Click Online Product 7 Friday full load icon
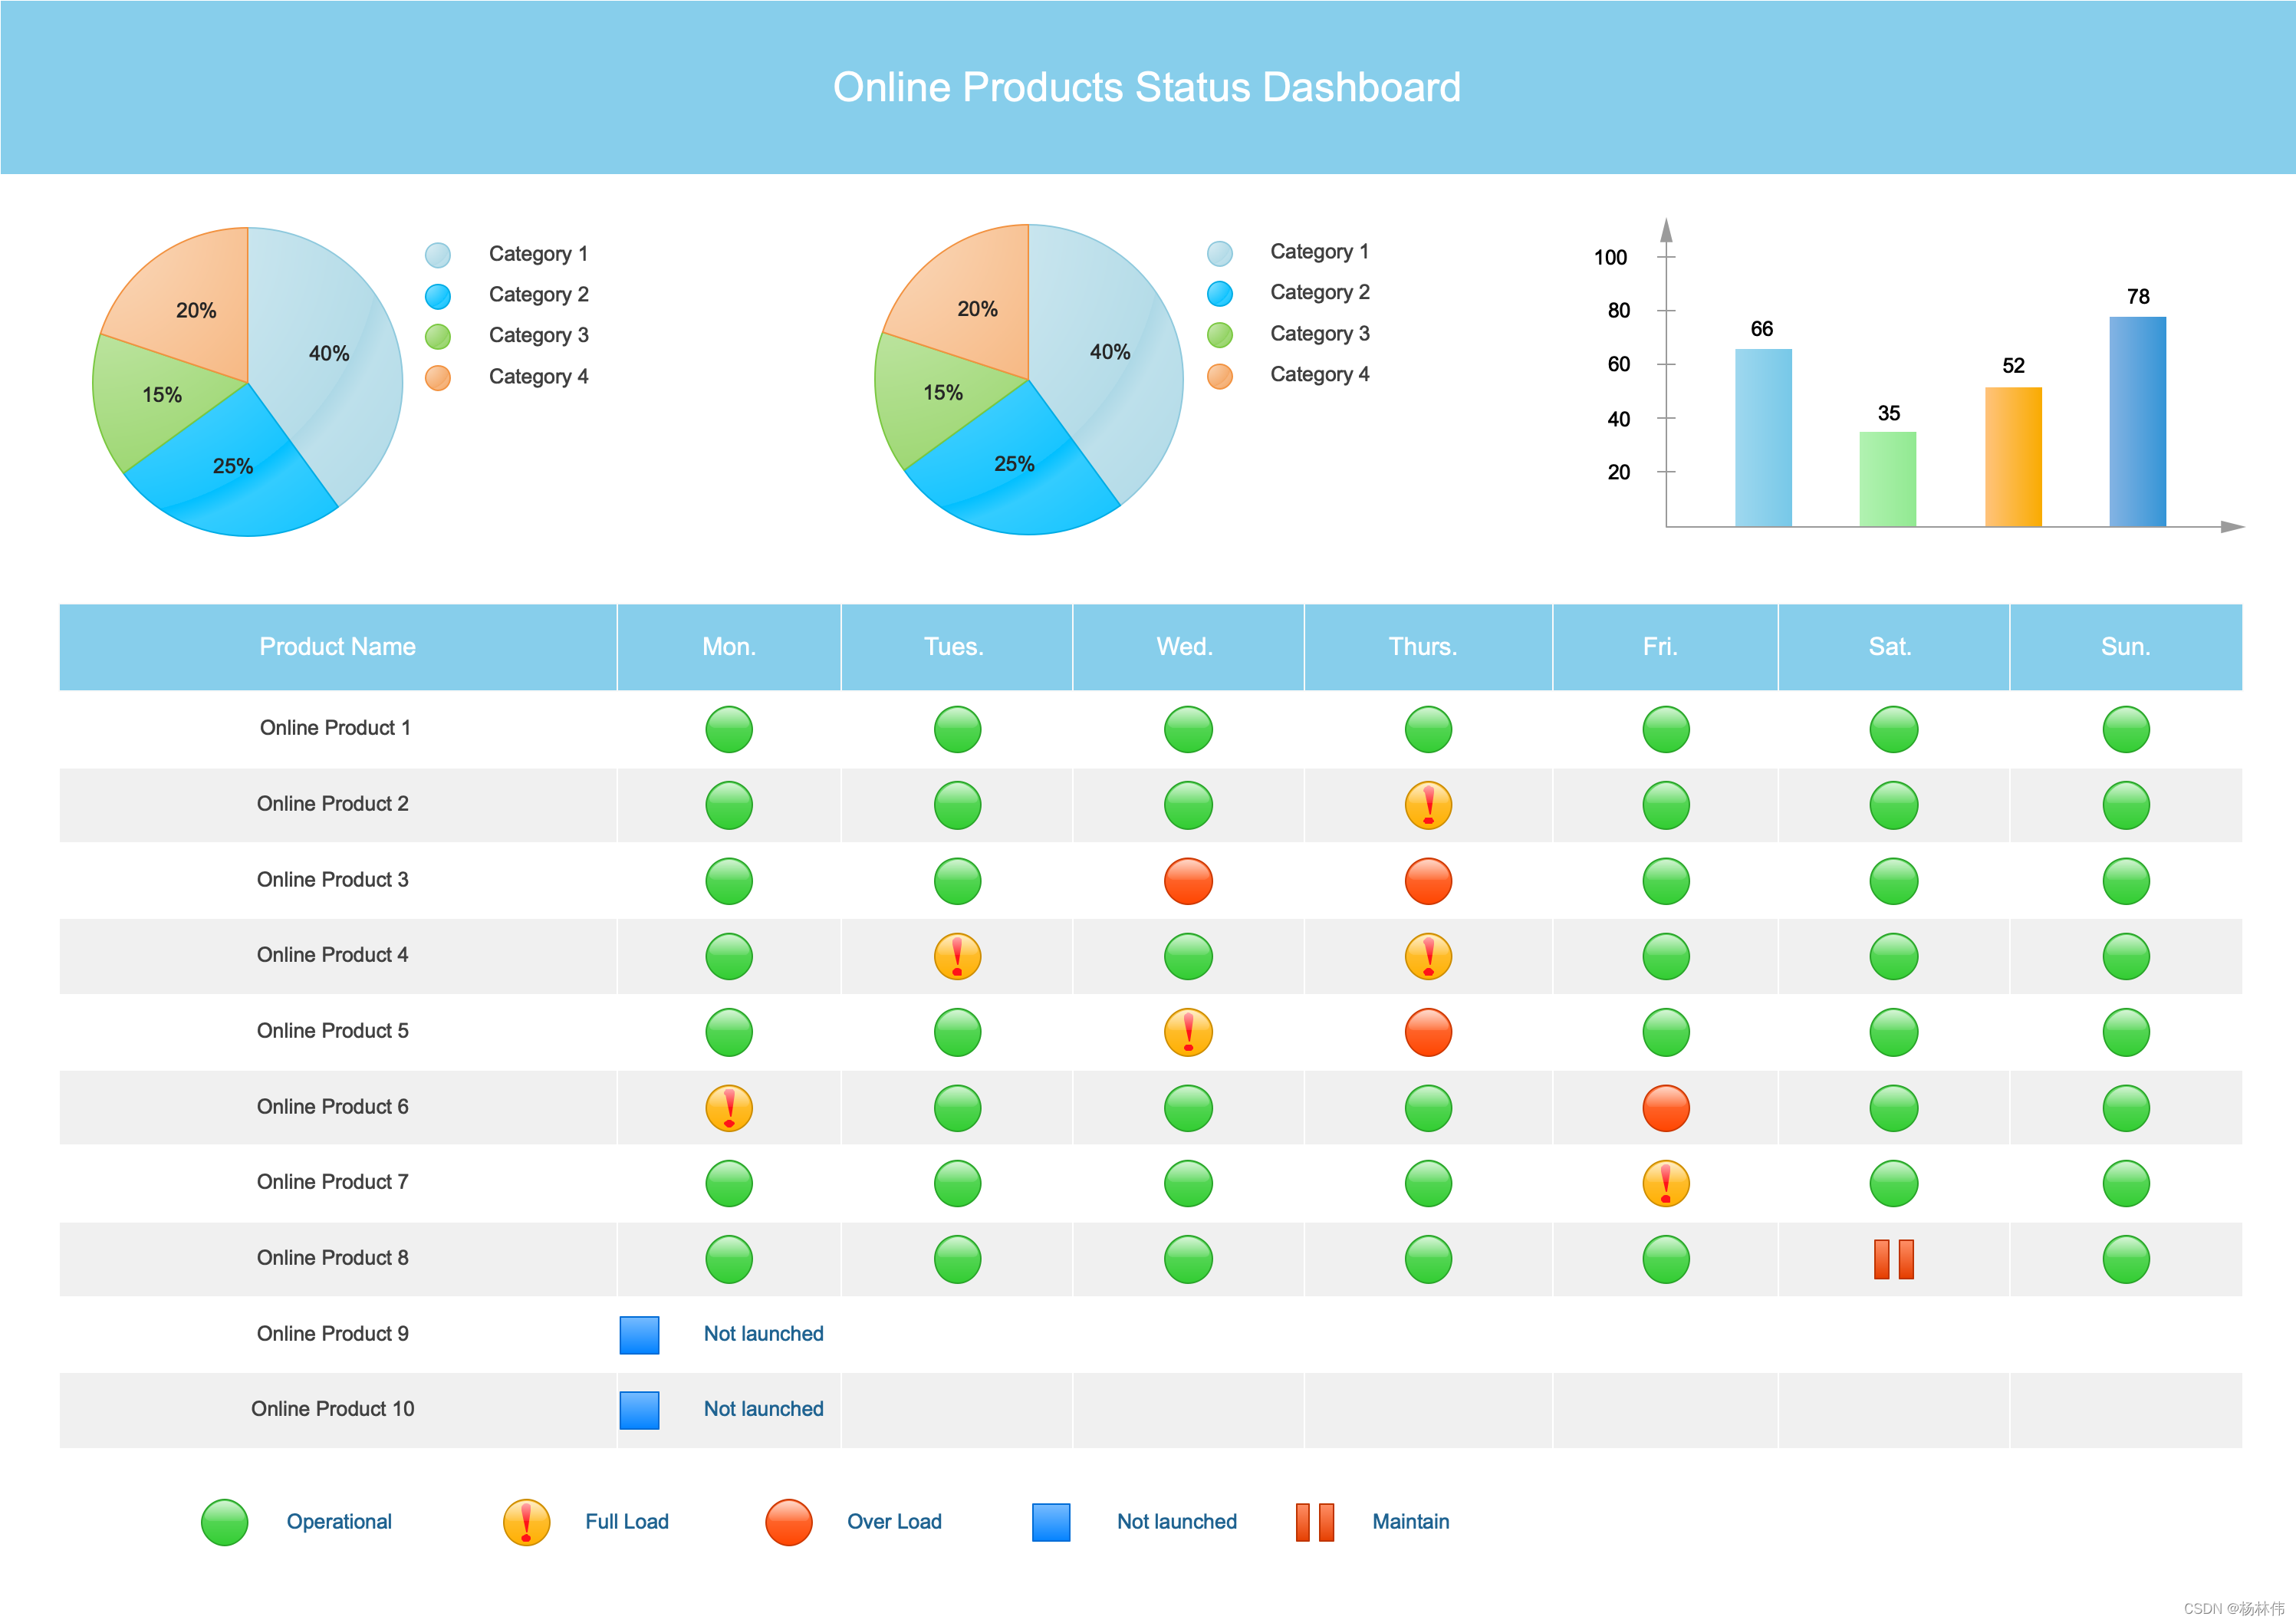Screen dimensions: 2296x1623 [1665, 1183]
